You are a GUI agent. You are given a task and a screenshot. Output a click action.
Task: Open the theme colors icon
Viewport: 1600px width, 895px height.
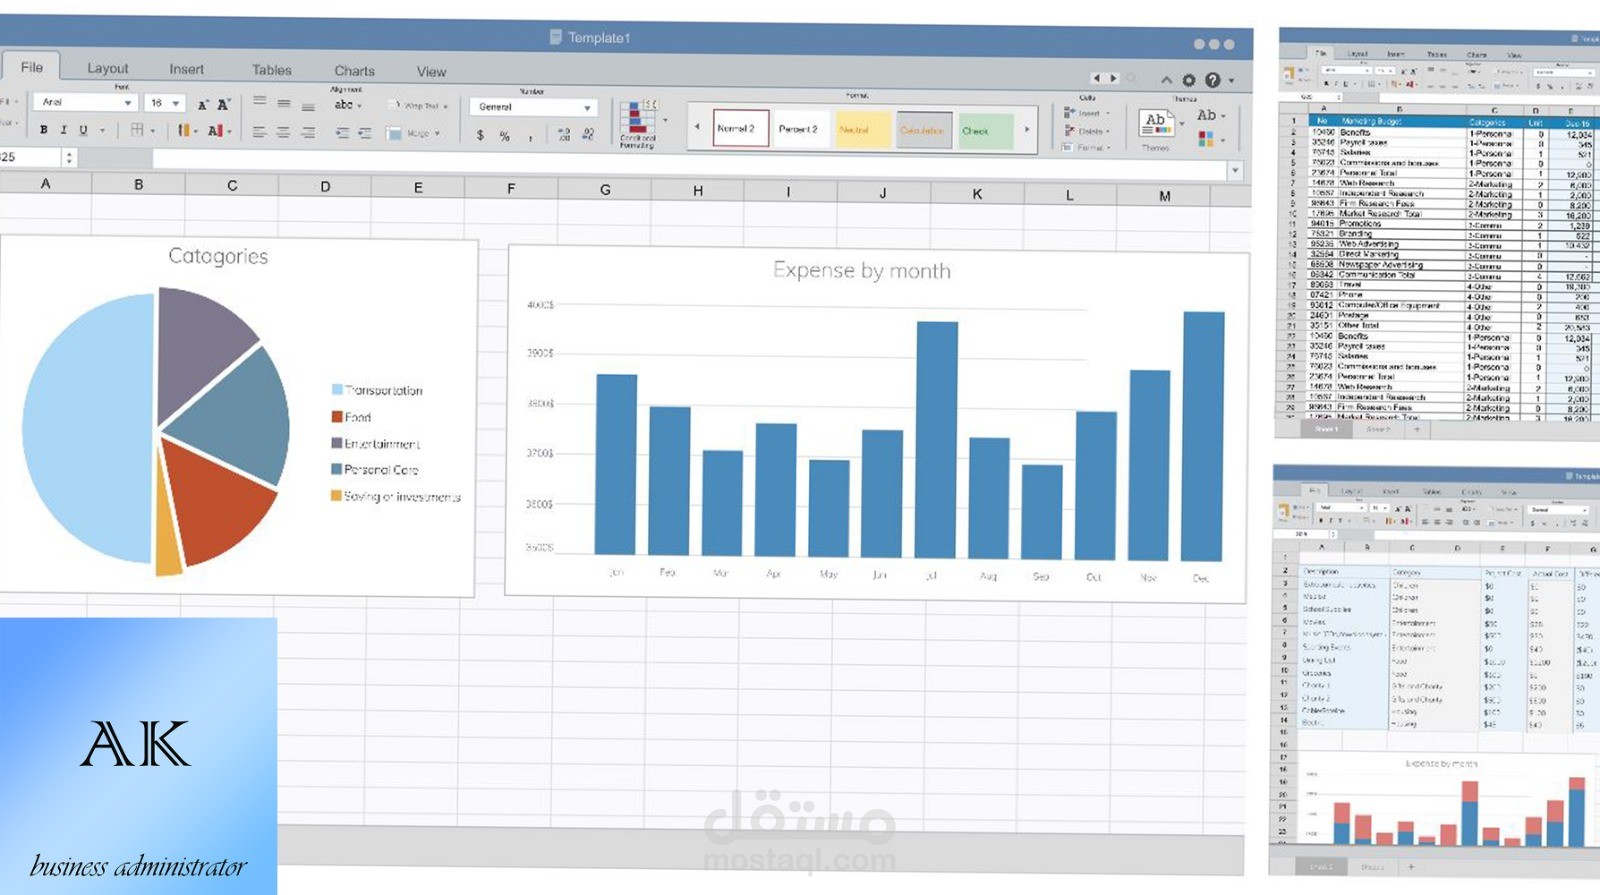coord(1206,139)
